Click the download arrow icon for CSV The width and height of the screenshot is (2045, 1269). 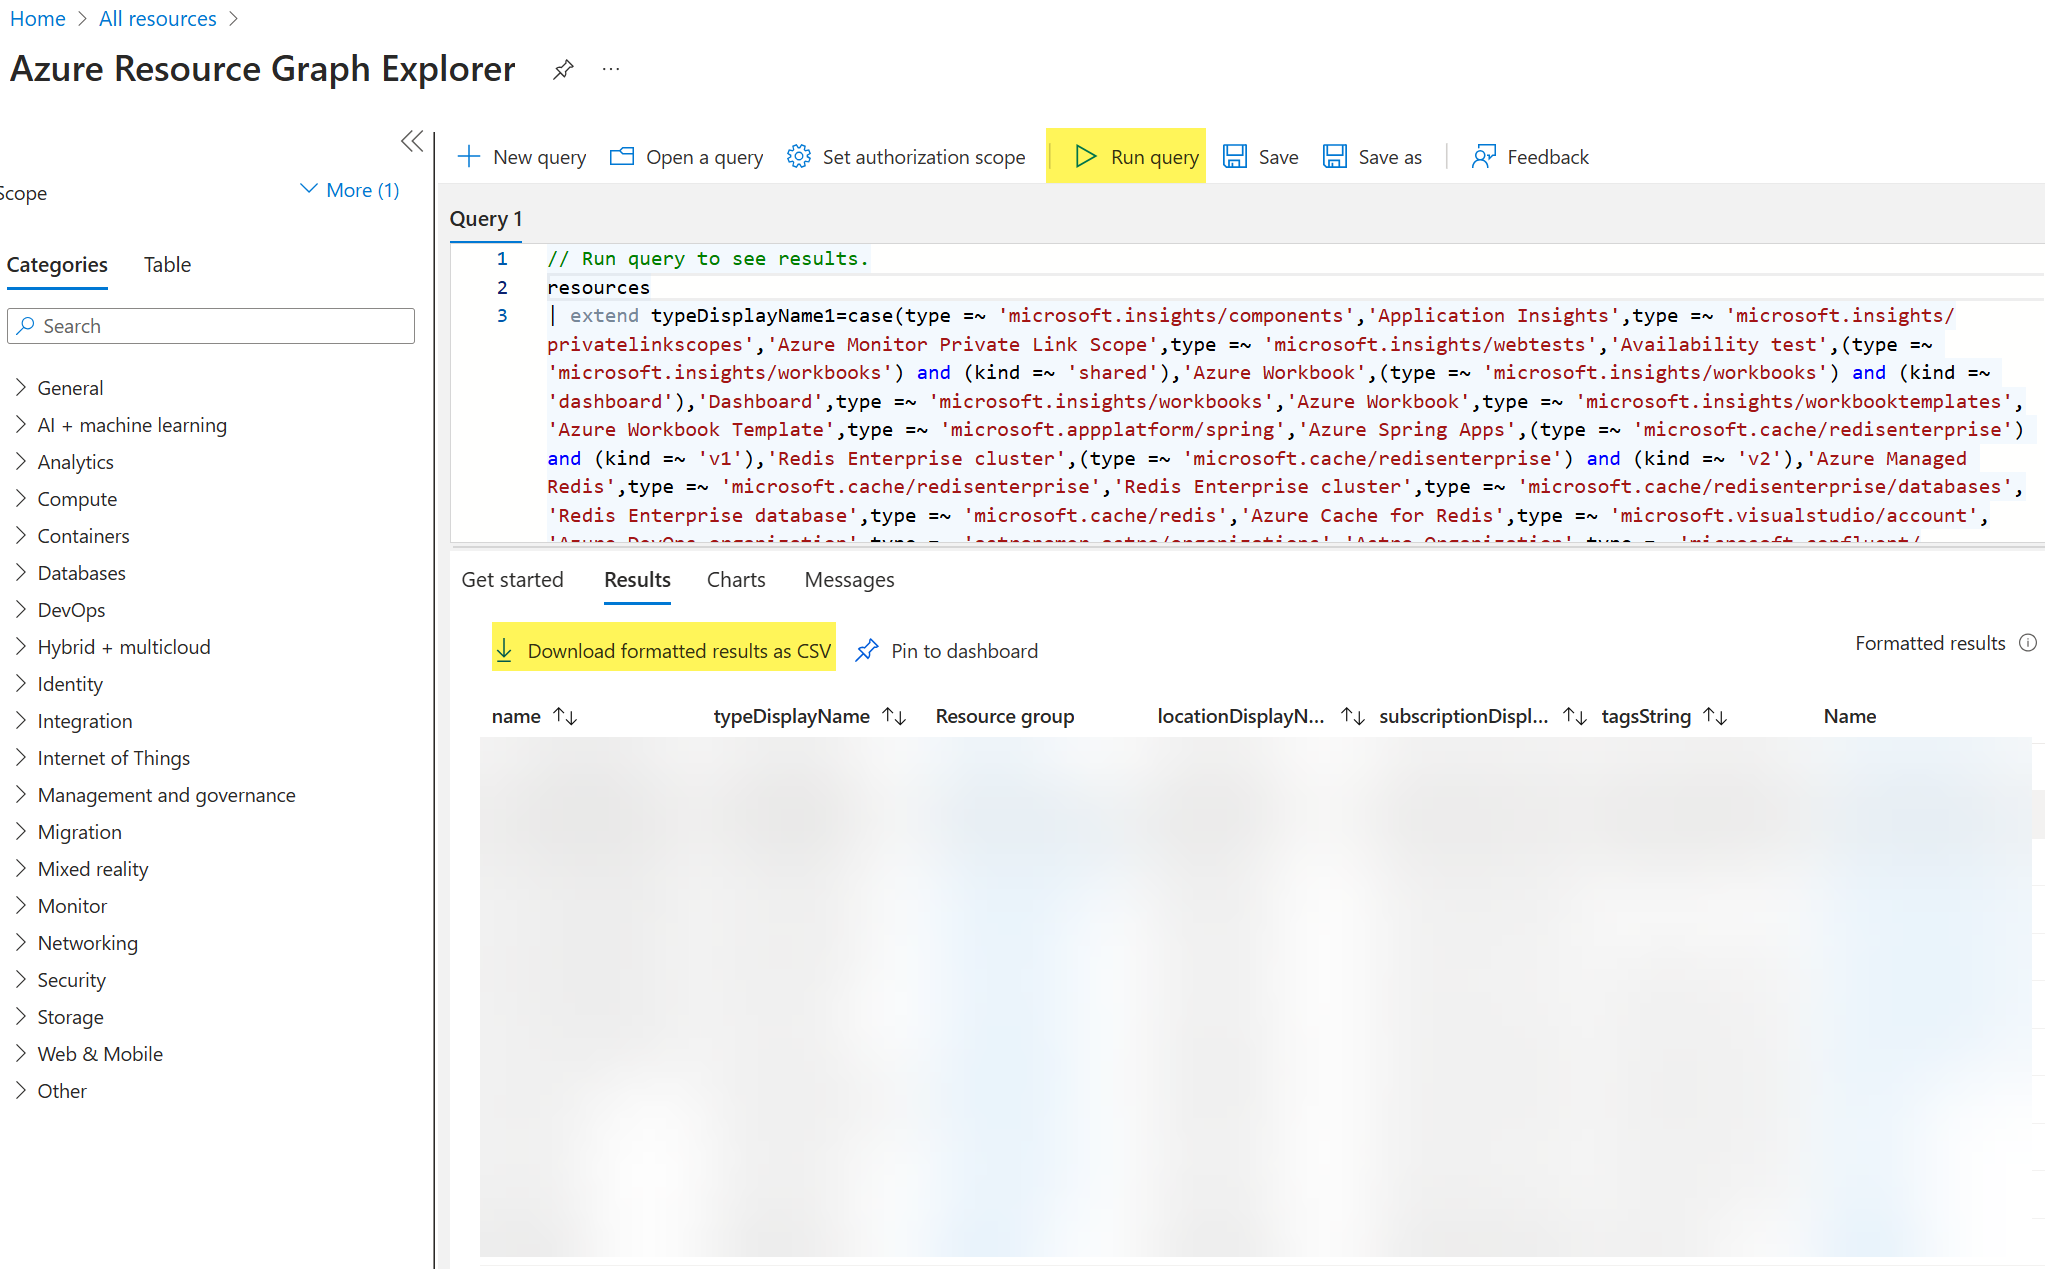505,651
